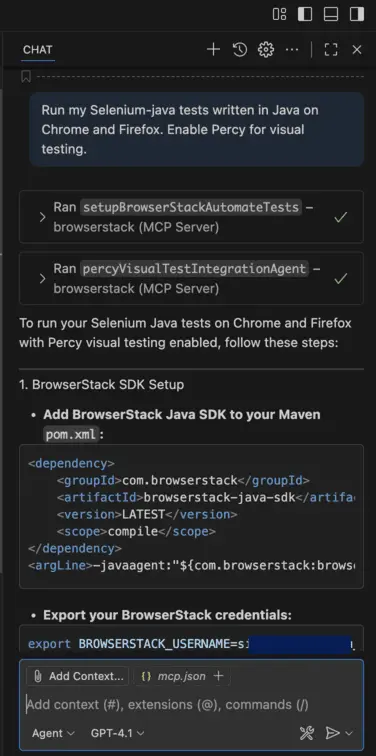
Task: Toggle the Primary Side Bar
Action: point(305,14)
